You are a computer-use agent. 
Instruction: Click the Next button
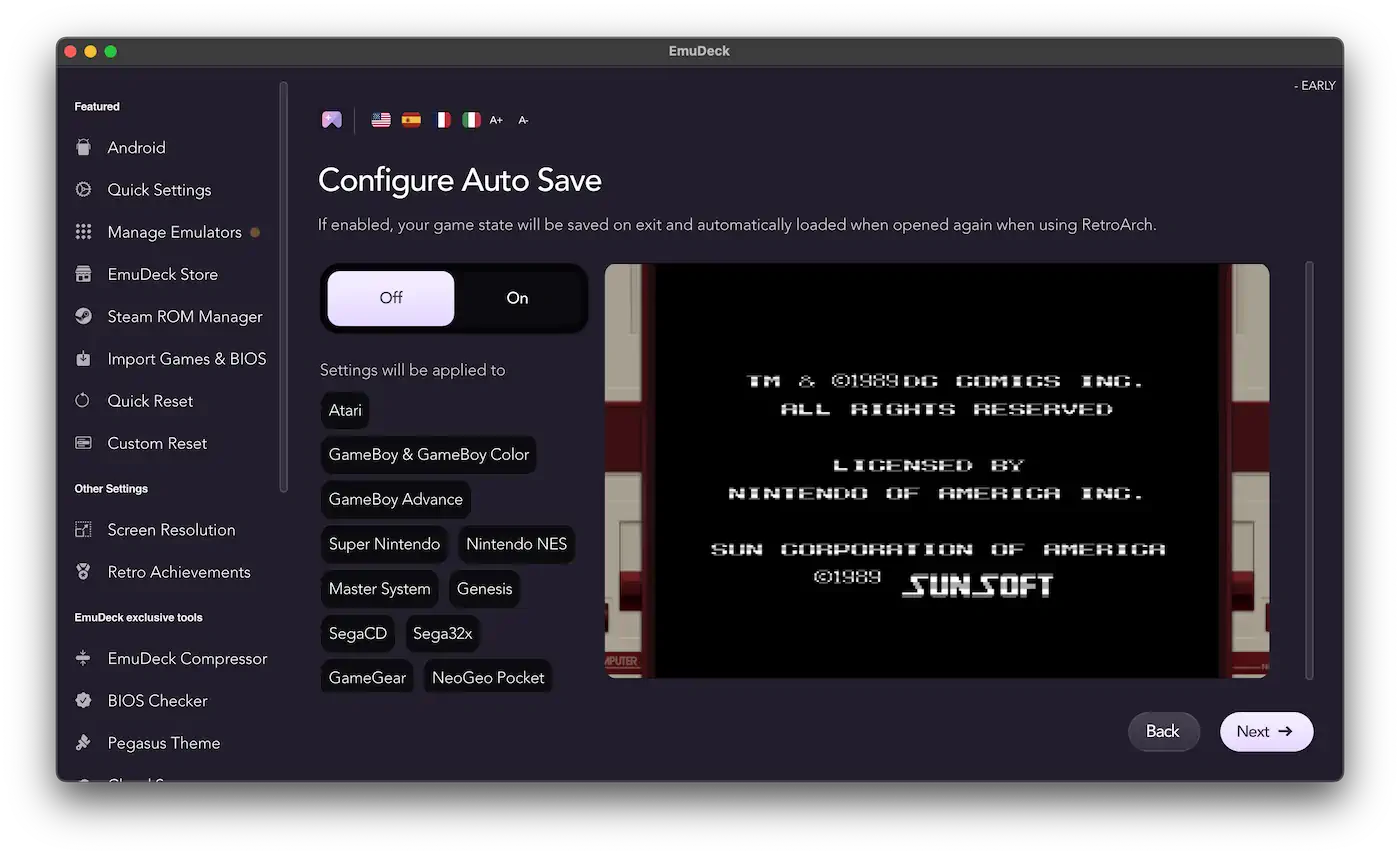1266,731
